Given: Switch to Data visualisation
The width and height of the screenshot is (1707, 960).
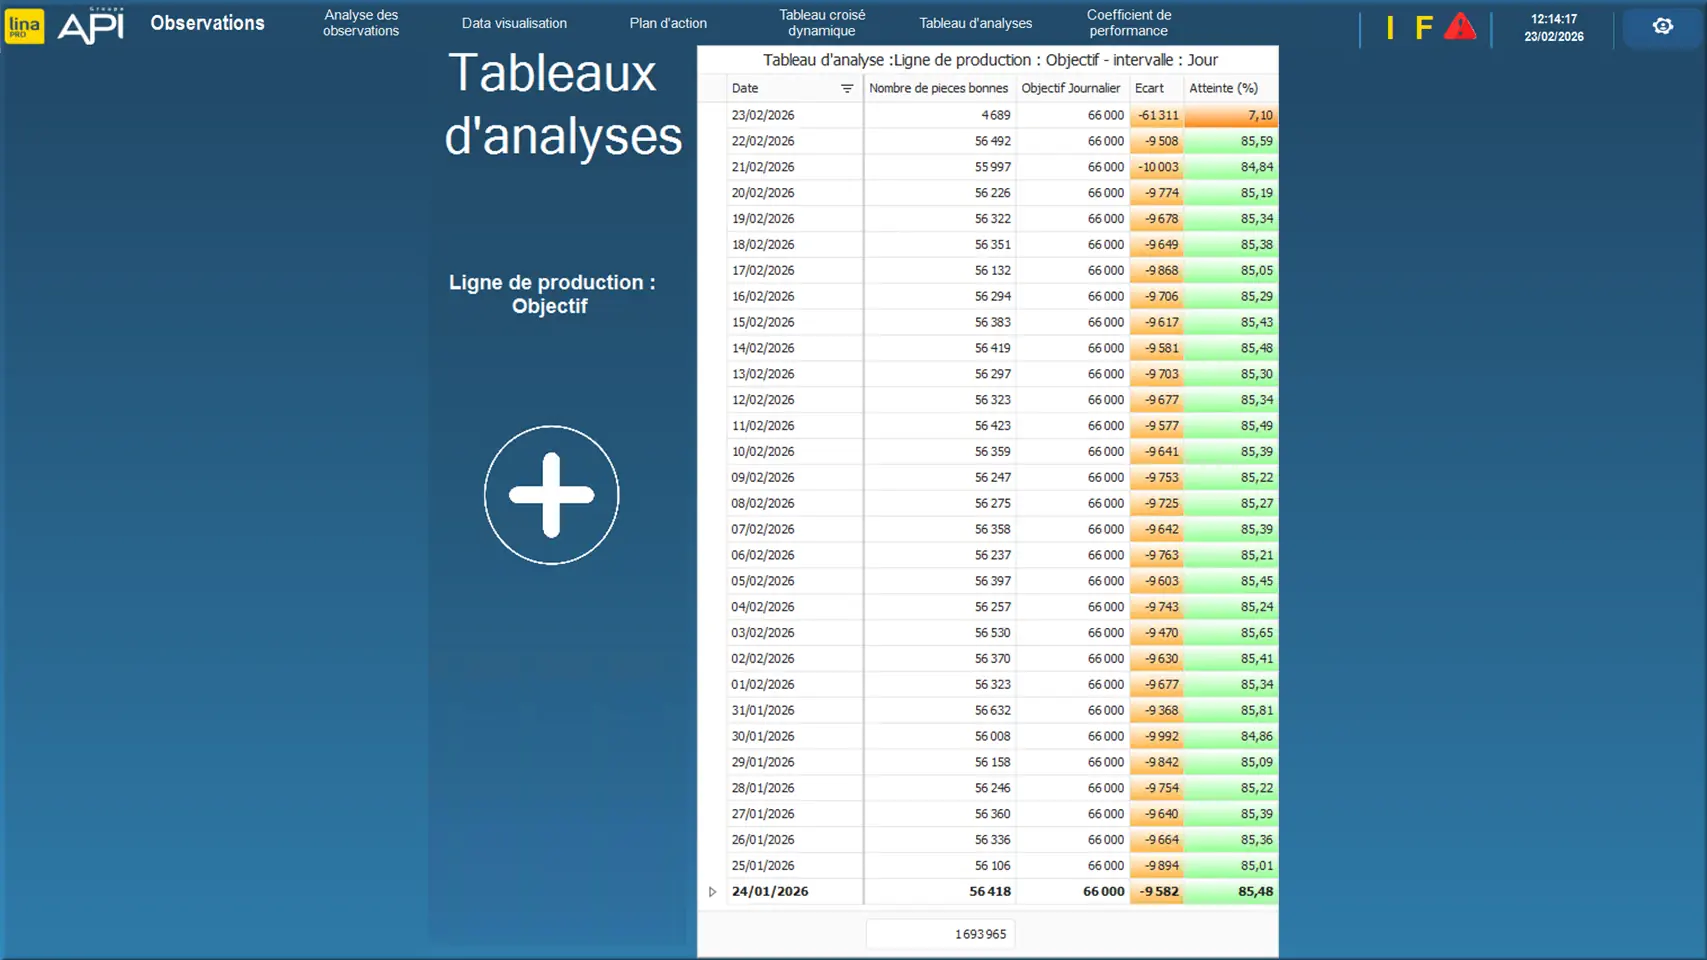Looking at the screenshot, I should click(x=514, y=23).
